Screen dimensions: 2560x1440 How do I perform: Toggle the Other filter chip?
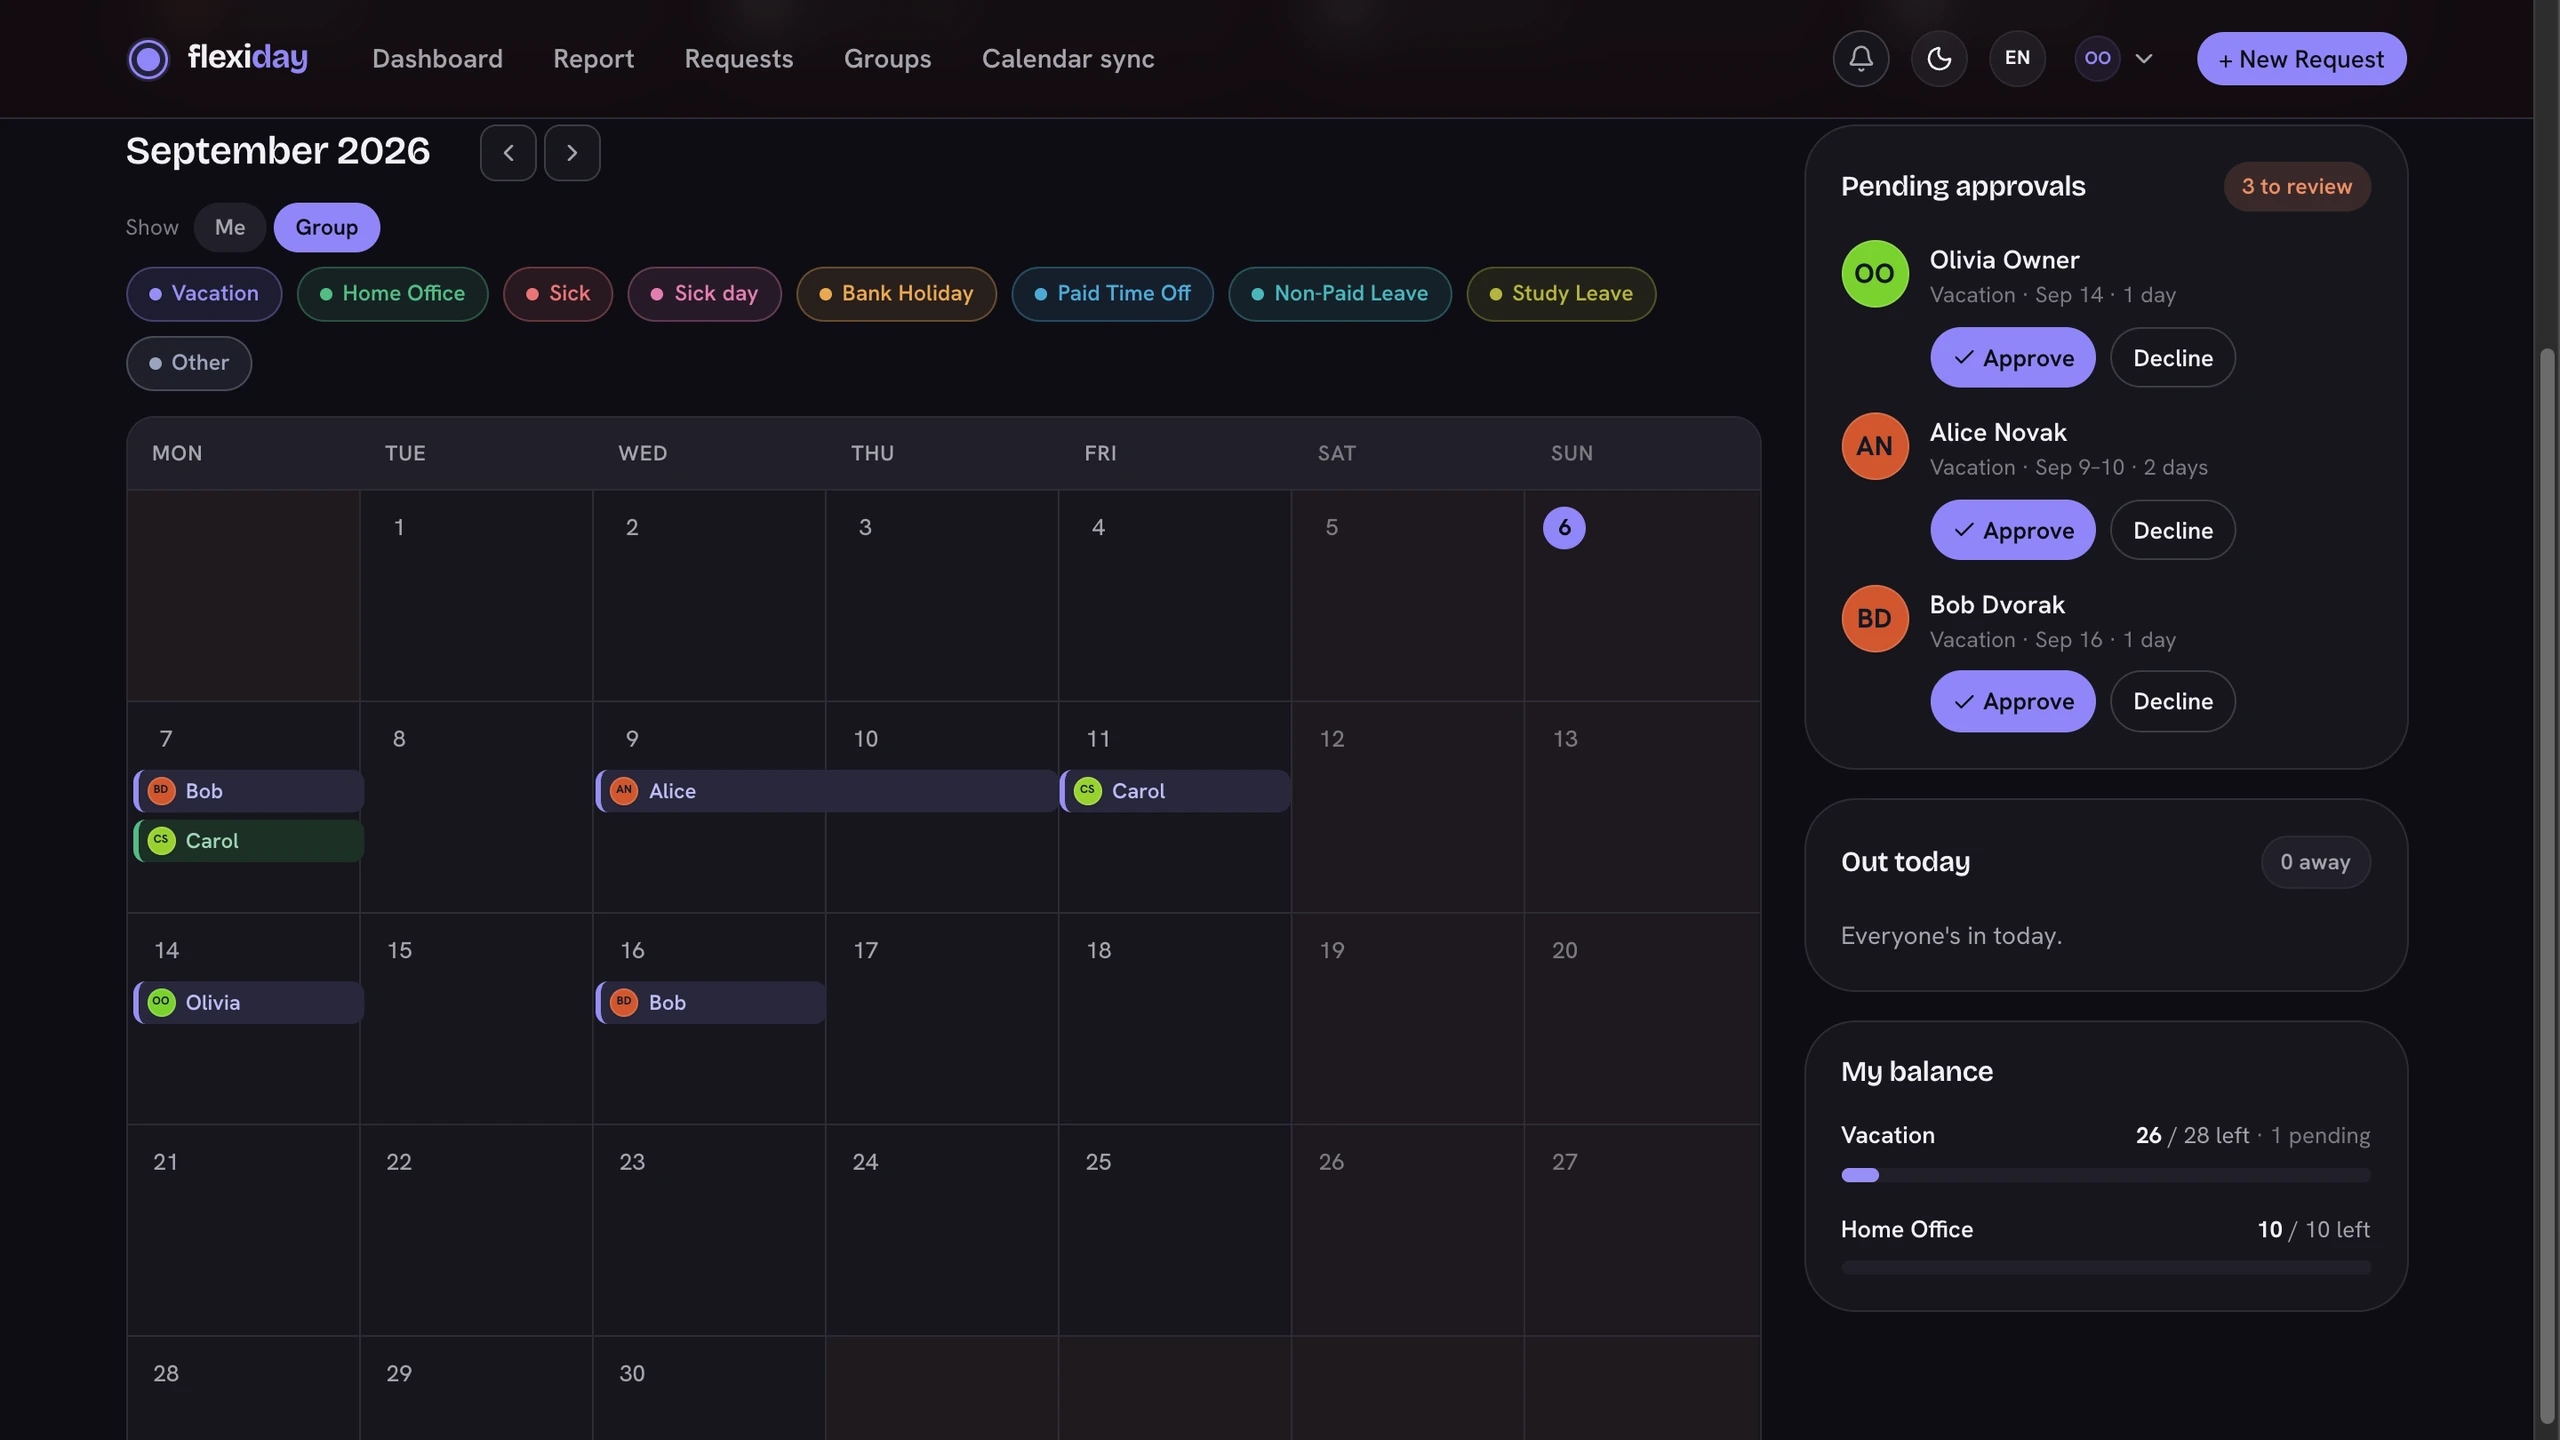coord(188,362)
